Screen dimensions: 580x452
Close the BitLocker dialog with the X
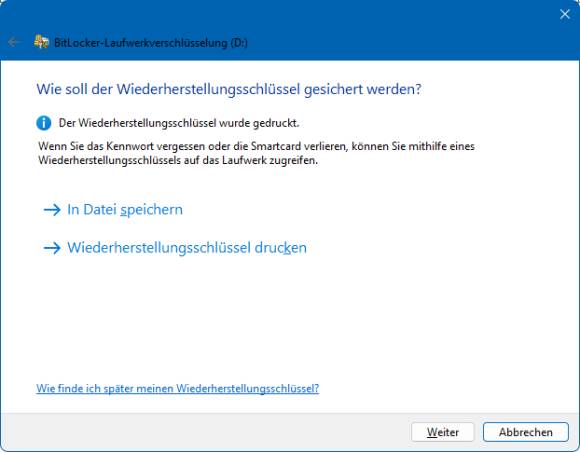[x=564, y=14]
